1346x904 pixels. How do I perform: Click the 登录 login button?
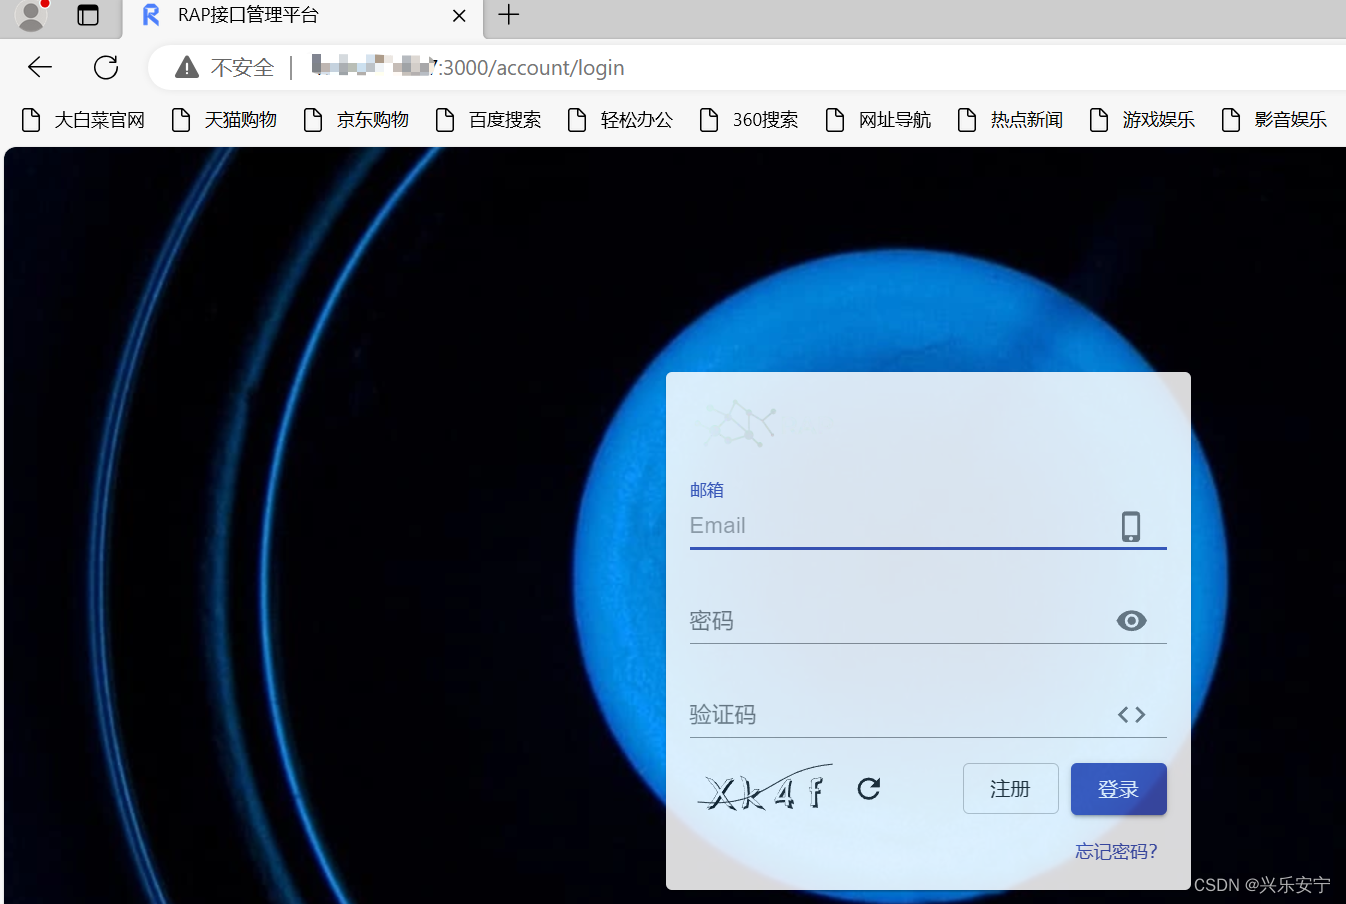point(1119,789)
